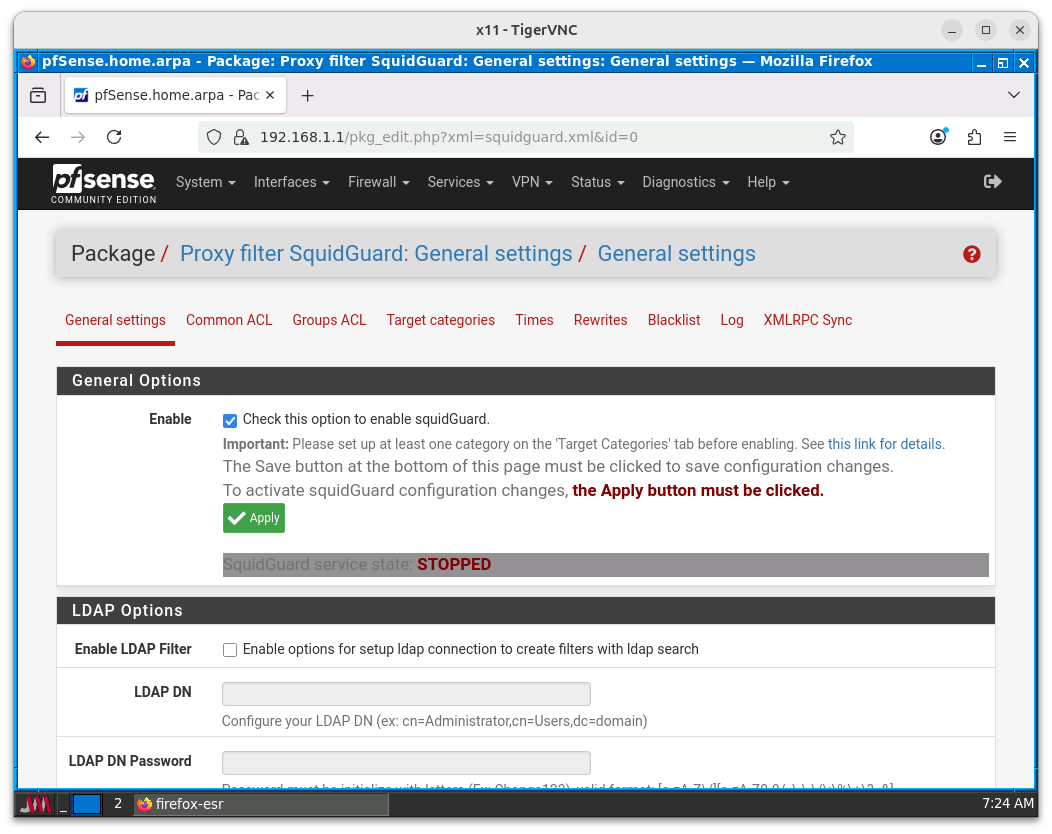Expand the Services dropdown menu
Screen dimensions: 1052x834
(460, 182)
